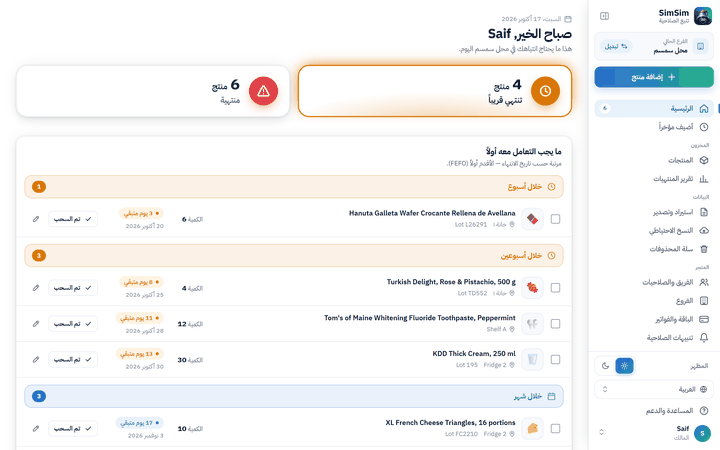Edit Turkish Delight with pencil icon

[36, 288]
